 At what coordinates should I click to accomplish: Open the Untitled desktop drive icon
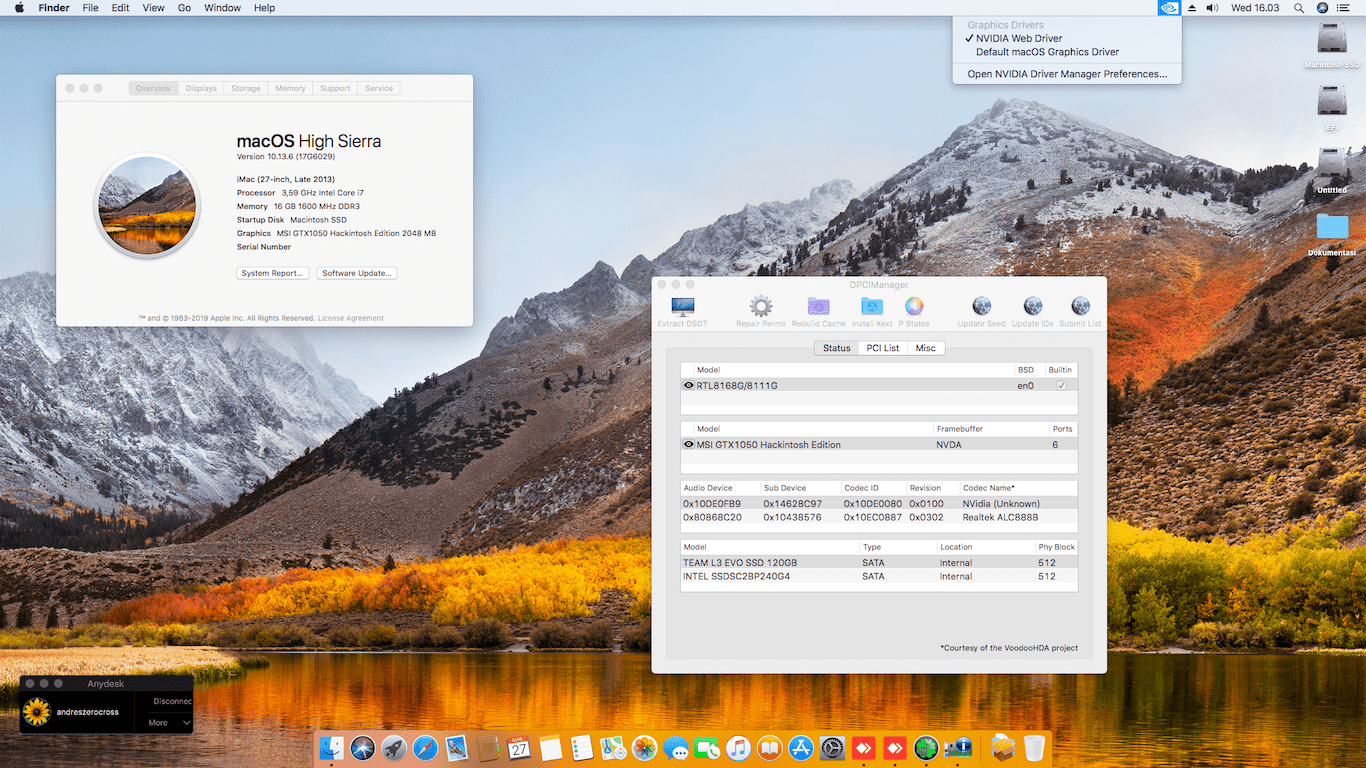click(1332, 164)
